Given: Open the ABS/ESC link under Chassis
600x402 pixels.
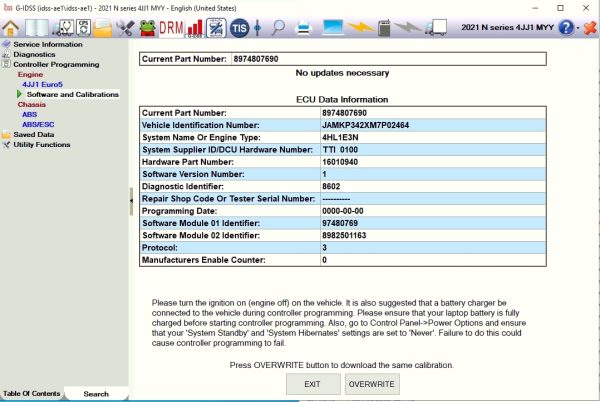Looking at the screenshot, I should pos(38,124).
